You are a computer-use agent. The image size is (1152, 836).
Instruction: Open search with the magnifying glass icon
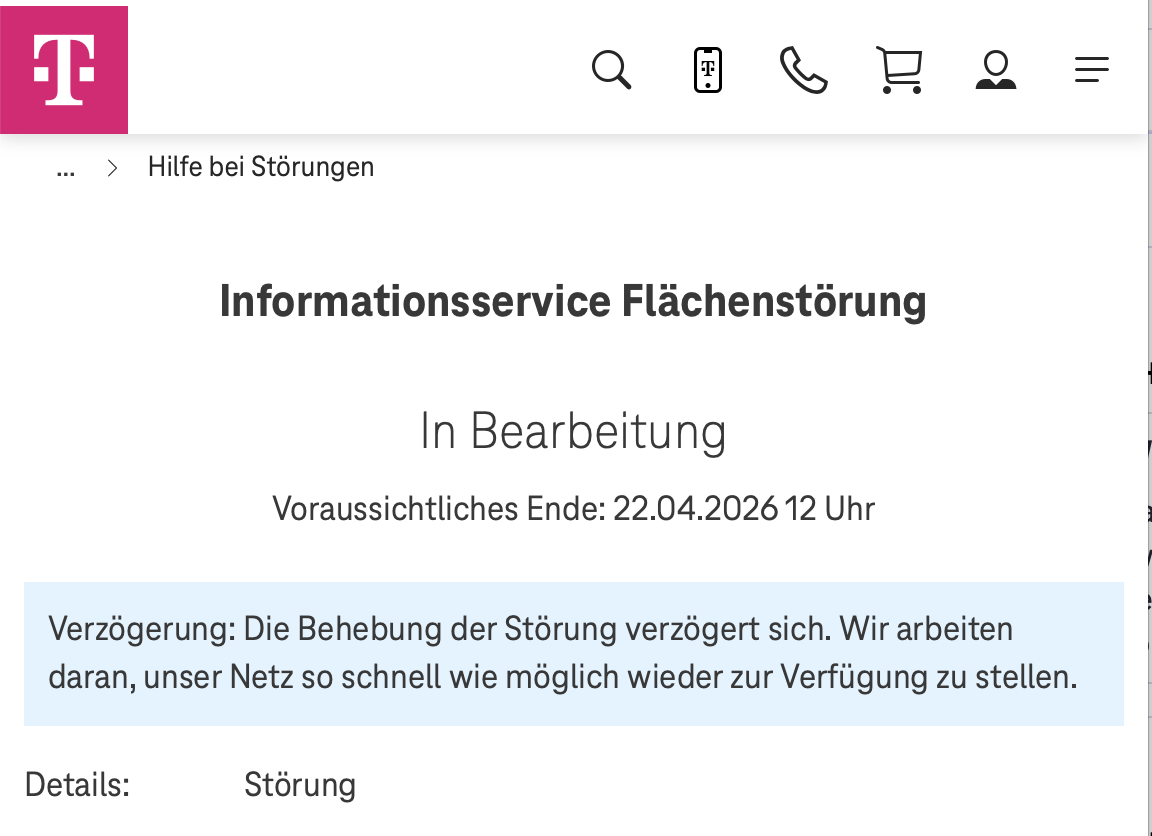pyautogui.click(x=611, y=71)
